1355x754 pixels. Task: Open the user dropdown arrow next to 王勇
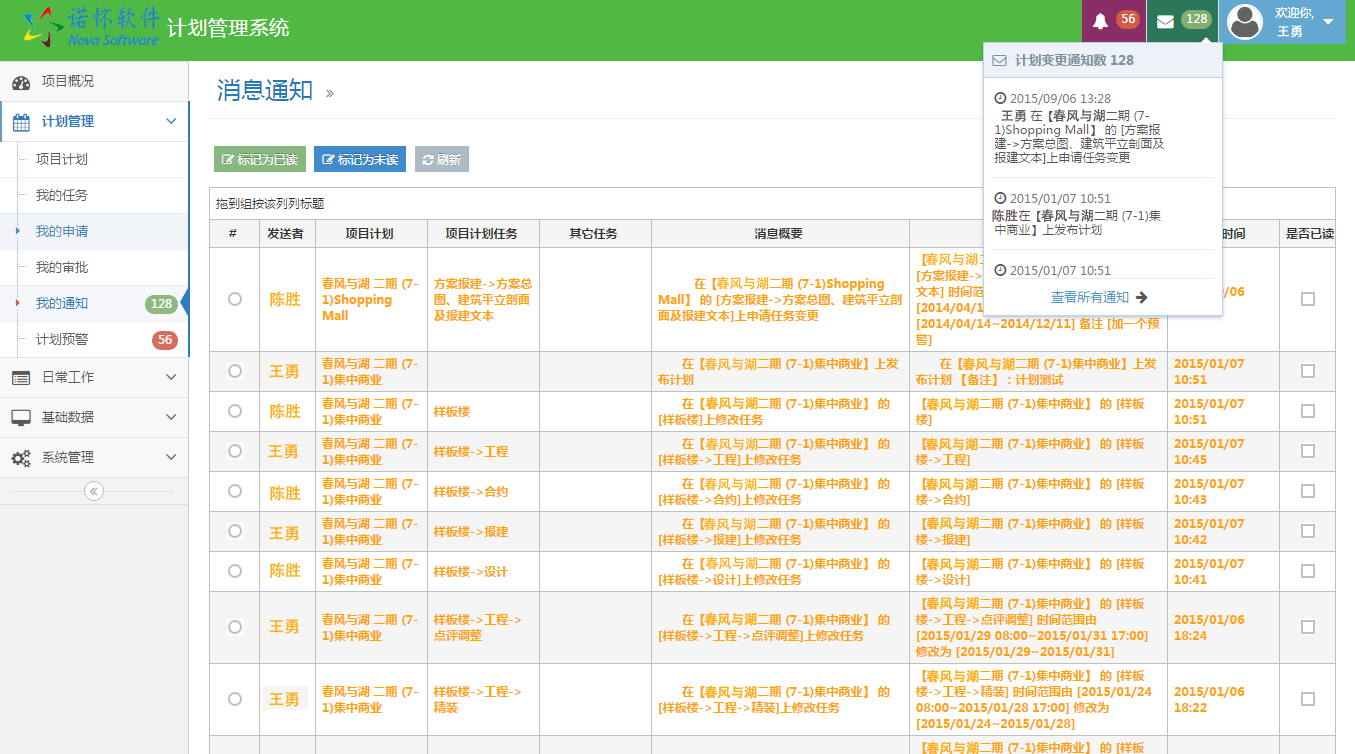click(1328, 22)
